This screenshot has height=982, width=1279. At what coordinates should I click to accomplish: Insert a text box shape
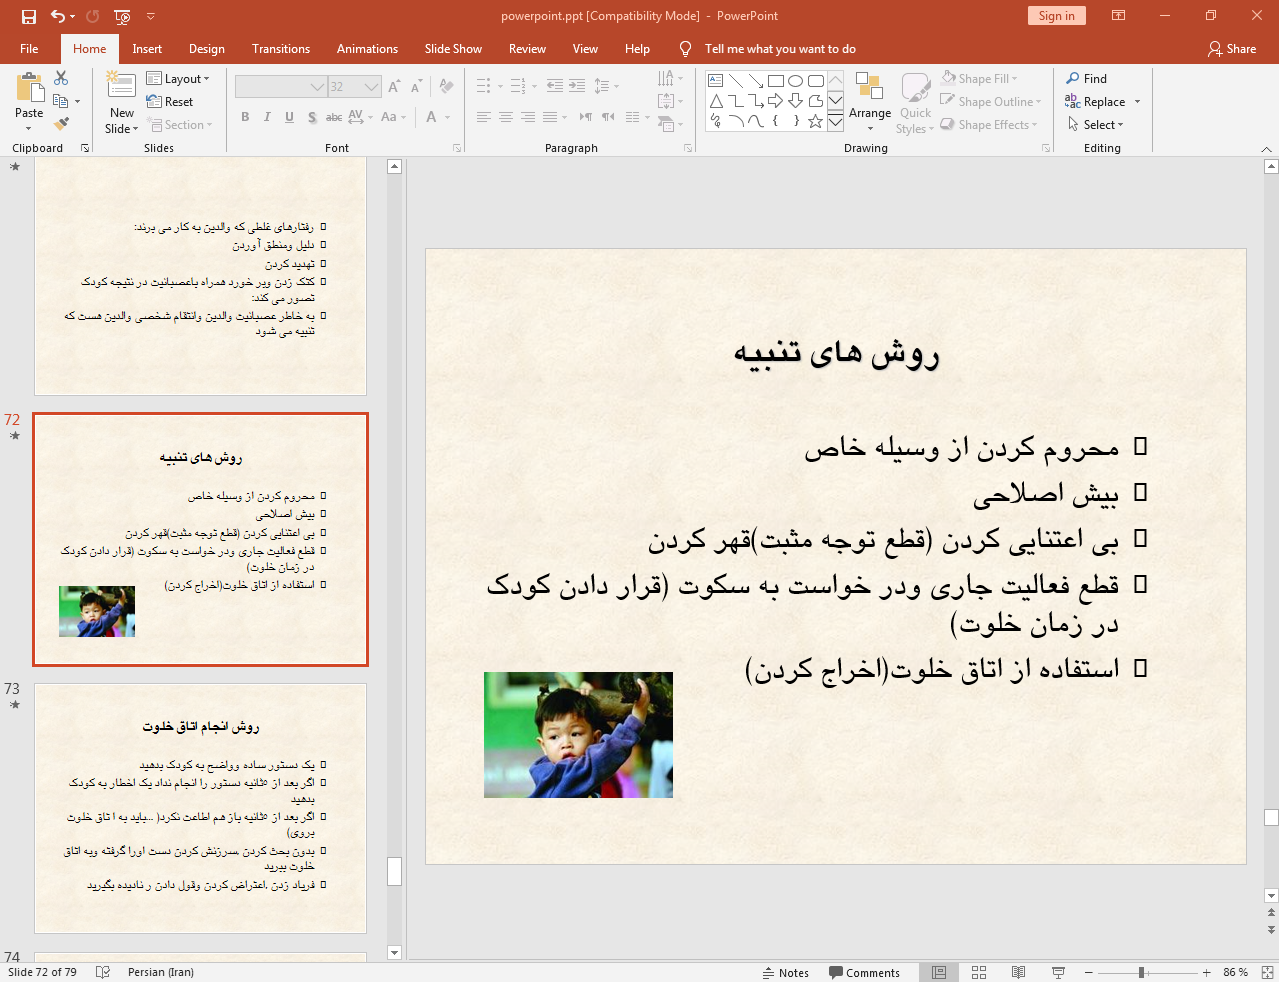coord(716,81)
